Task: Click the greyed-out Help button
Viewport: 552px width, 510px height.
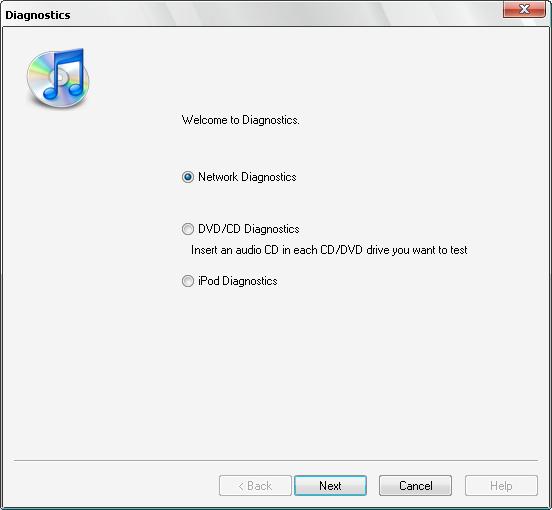Action: pyautogui.click(x=501, y=486)
